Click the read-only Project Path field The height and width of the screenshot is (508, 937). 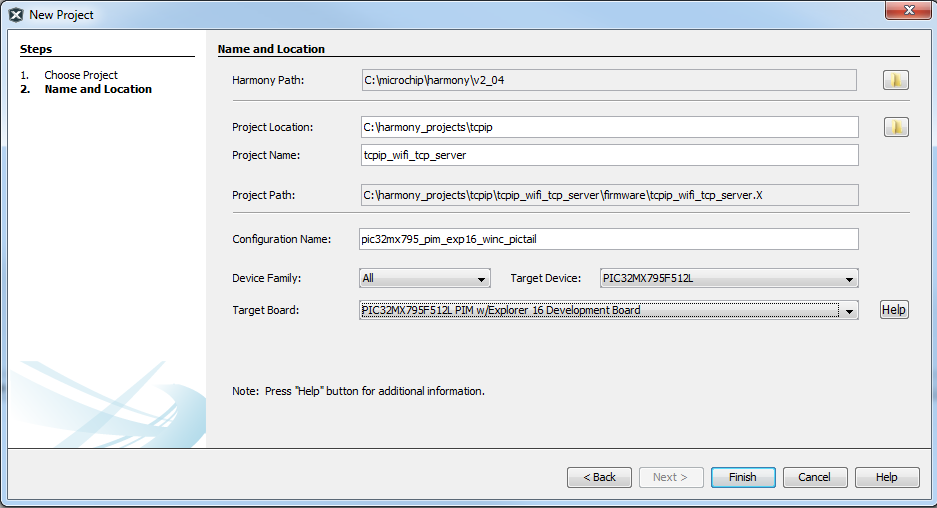[608, 195]
